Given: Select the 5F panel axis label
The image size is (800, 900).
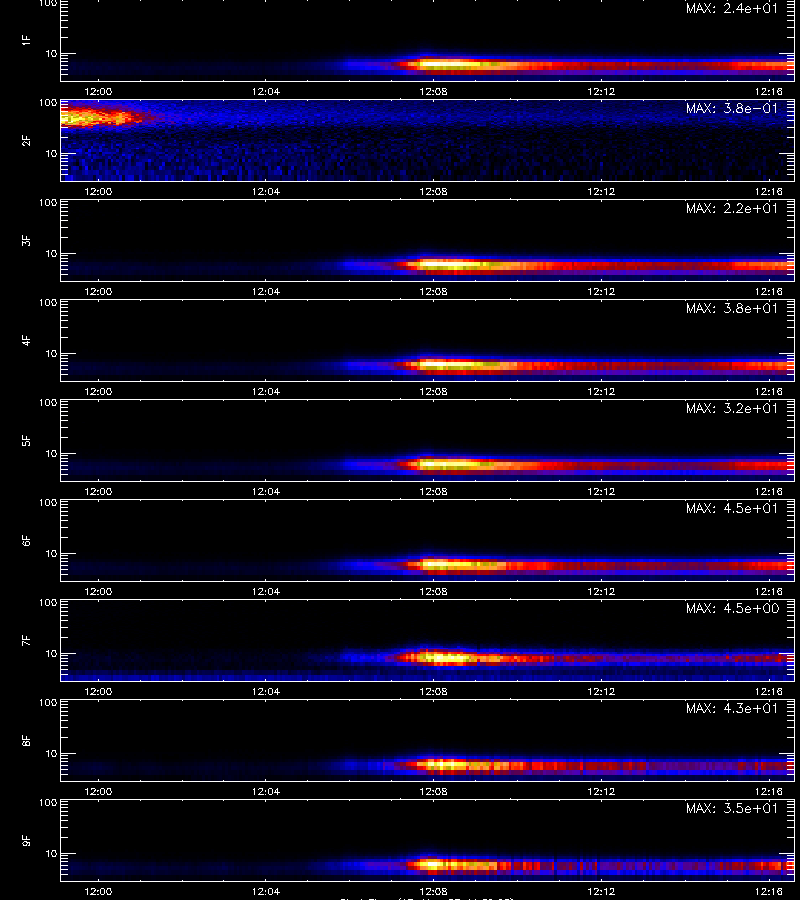Looking at the screenshot, I should tap(26, 440).
